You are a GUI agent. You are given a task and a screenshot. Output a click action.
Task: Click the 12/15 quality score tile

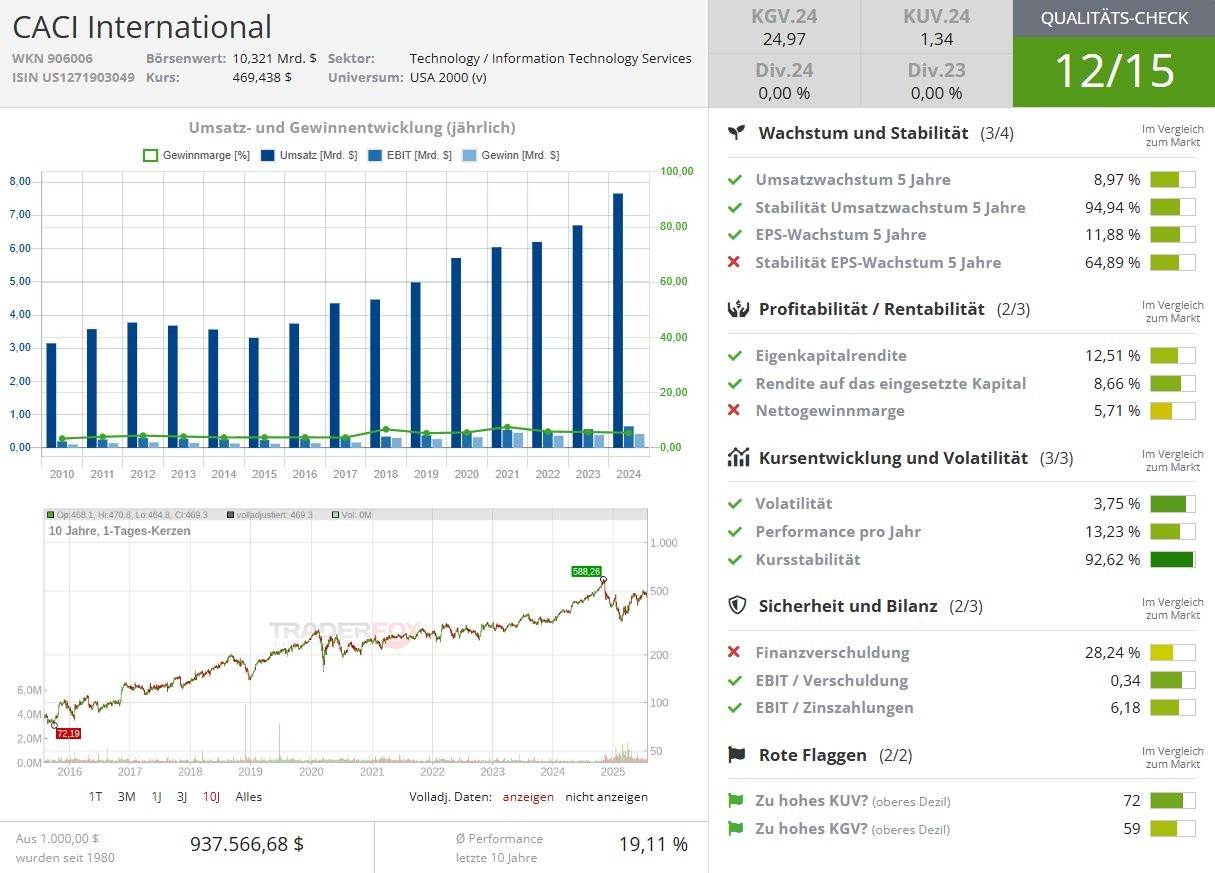point(1114,72)
